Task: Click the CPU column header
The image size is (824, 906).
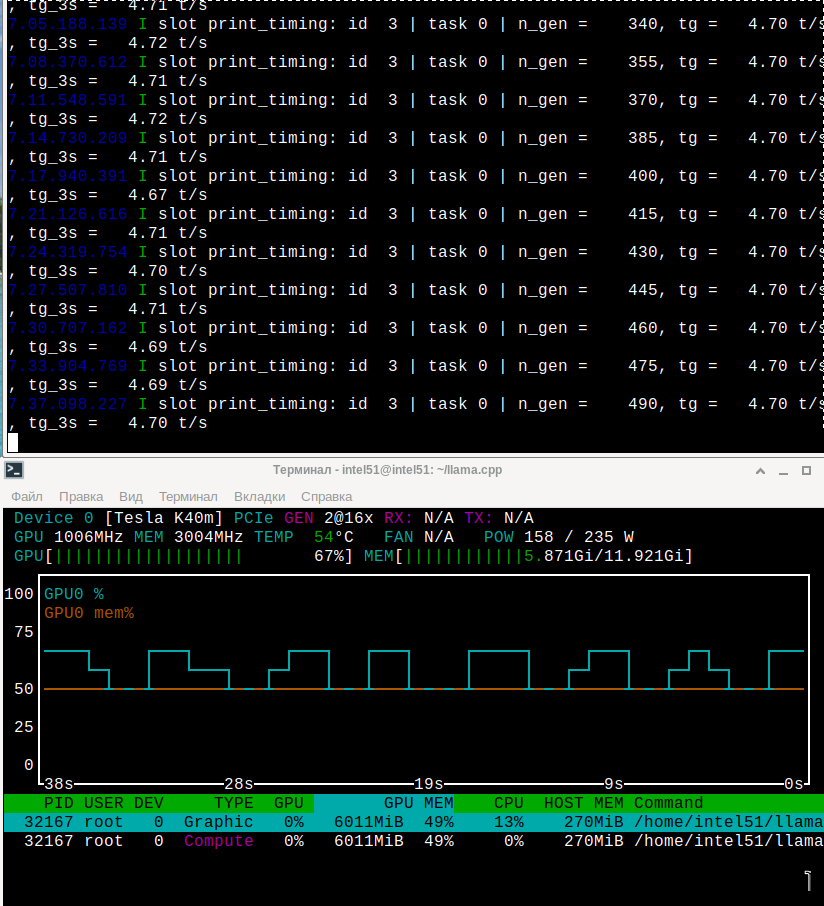Action: pos(508,803)
